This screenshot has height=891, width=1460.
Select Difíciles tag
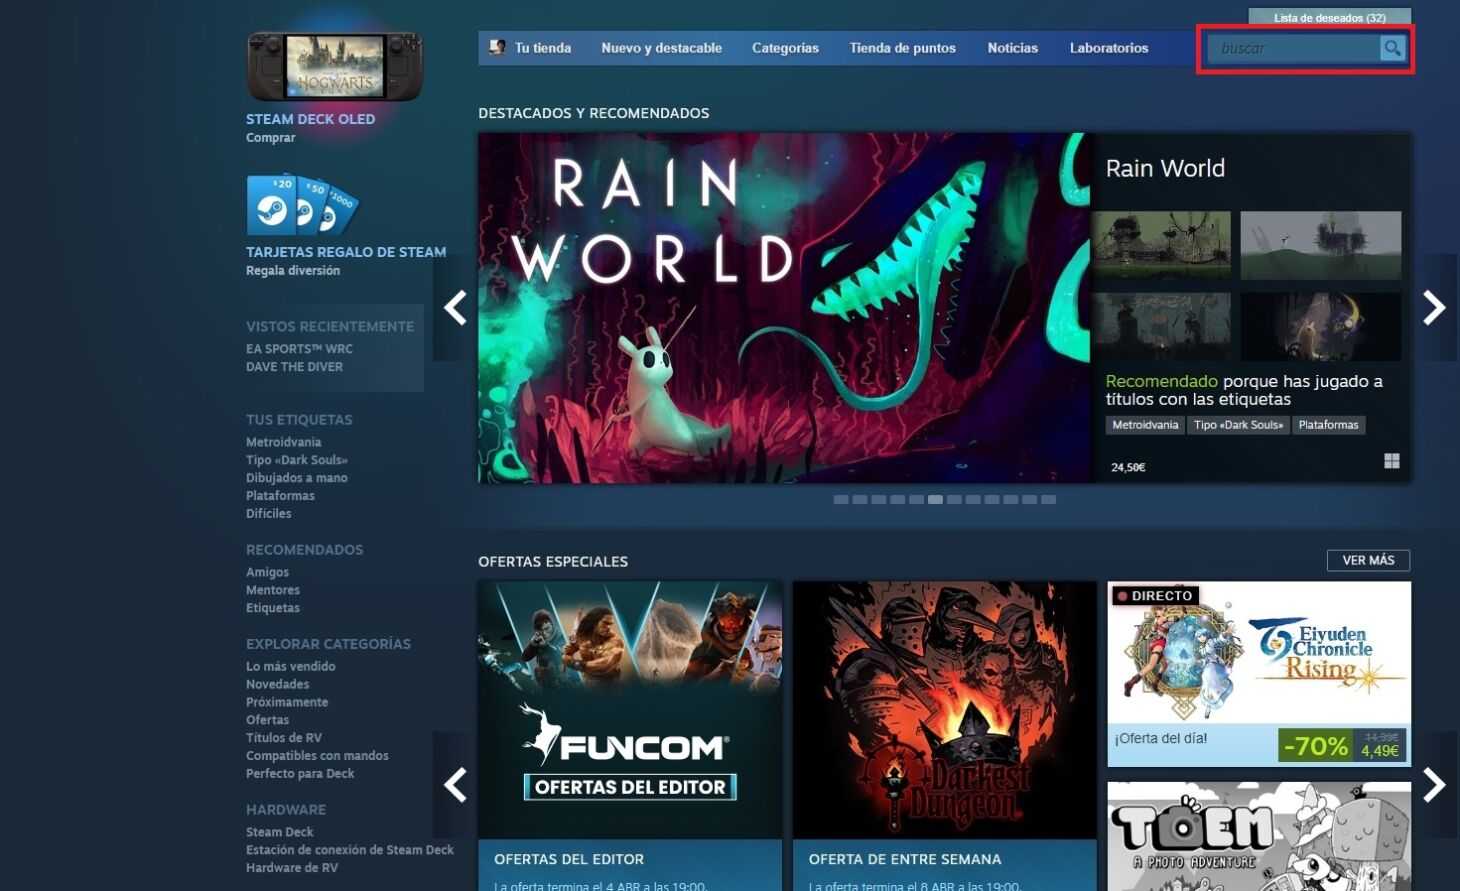(268, 514)
